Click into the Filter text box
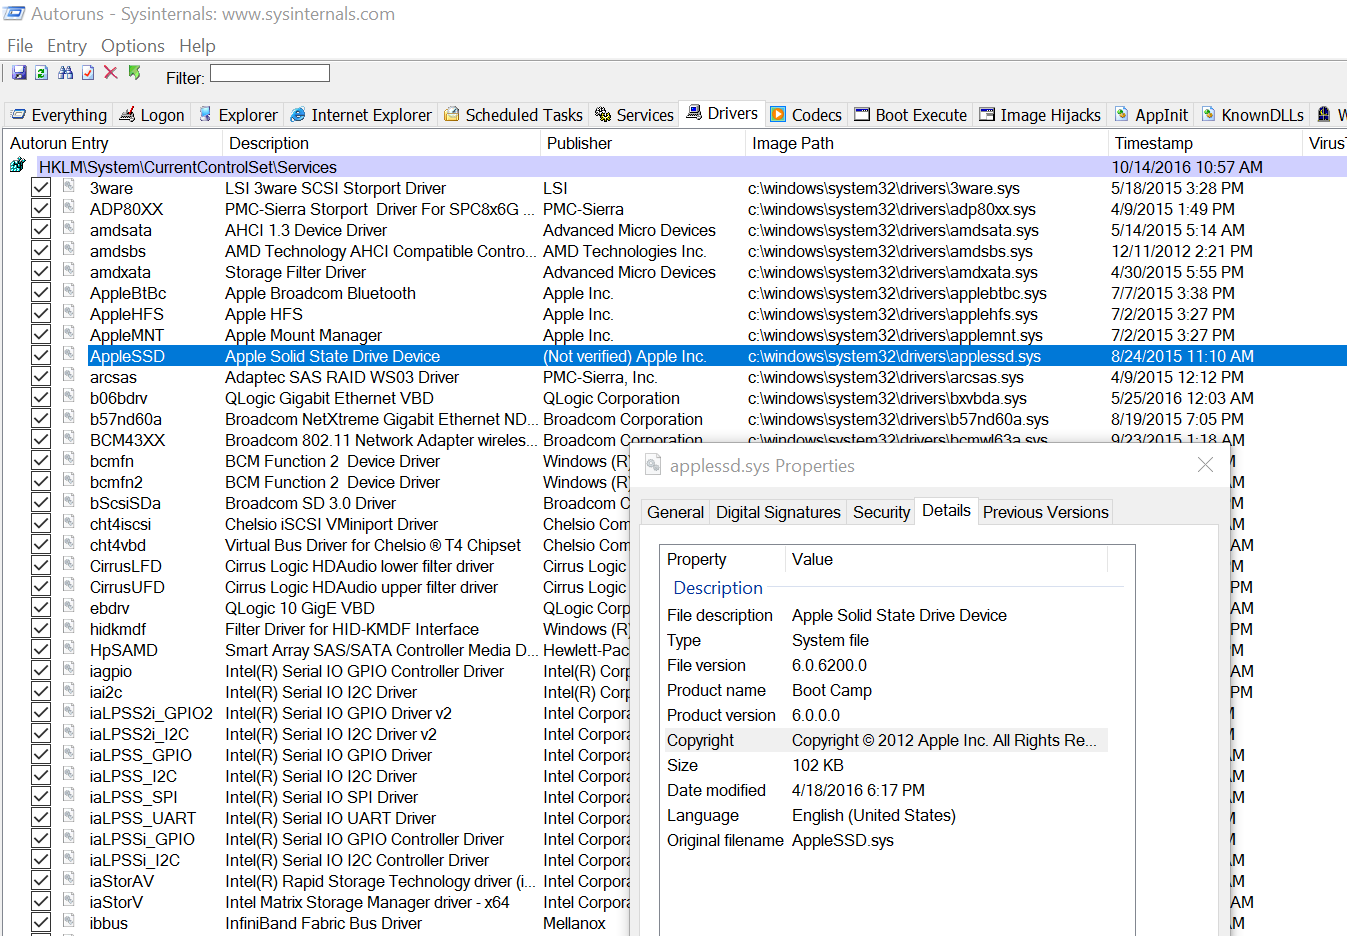Image resolution: width=1347 pixels, height=936 pixels. [269, 73]
